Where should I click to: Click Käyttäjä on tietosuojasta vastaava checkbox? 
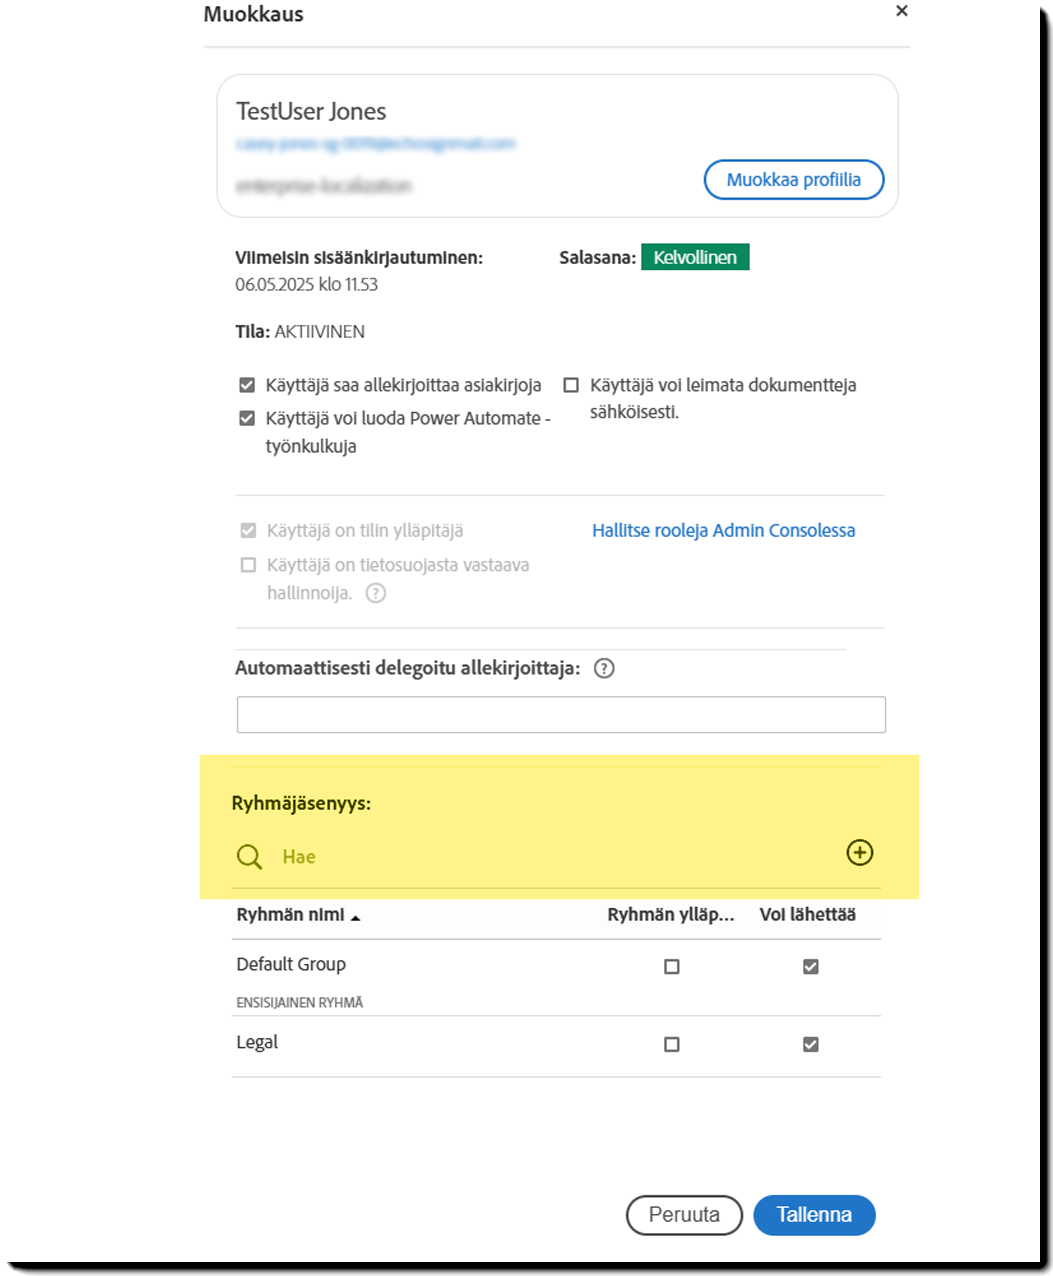pyautogui.click(x=248, y=565)
